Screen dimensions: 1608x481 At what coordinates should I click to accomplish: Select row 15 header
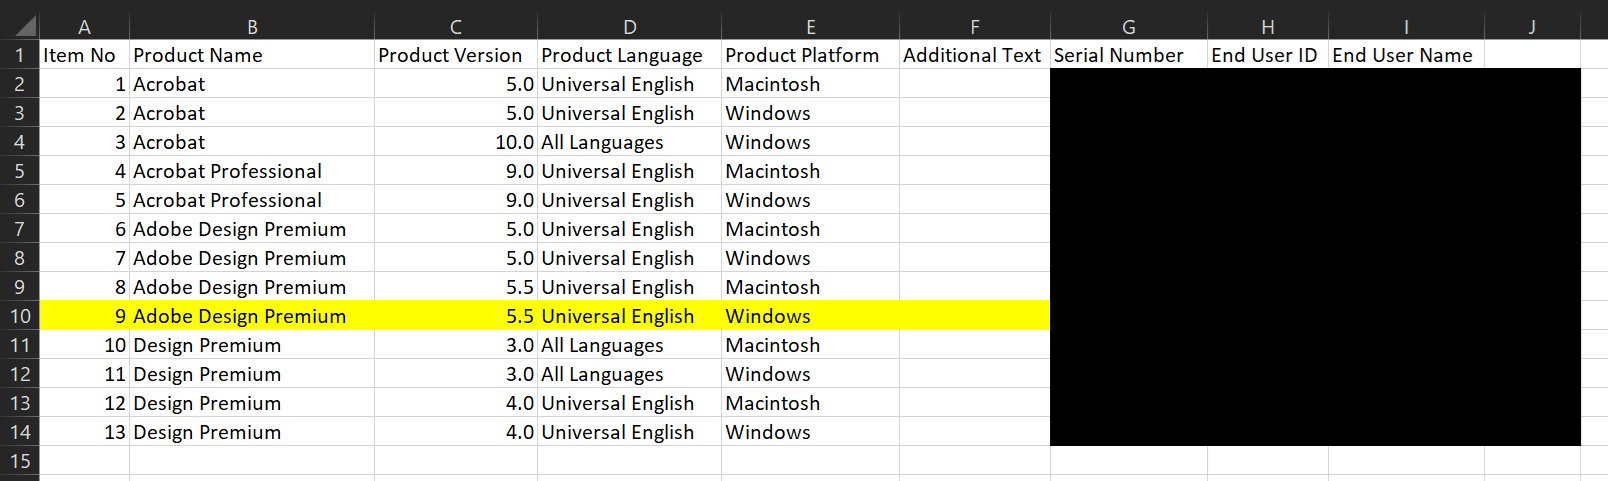coord(19,461)
